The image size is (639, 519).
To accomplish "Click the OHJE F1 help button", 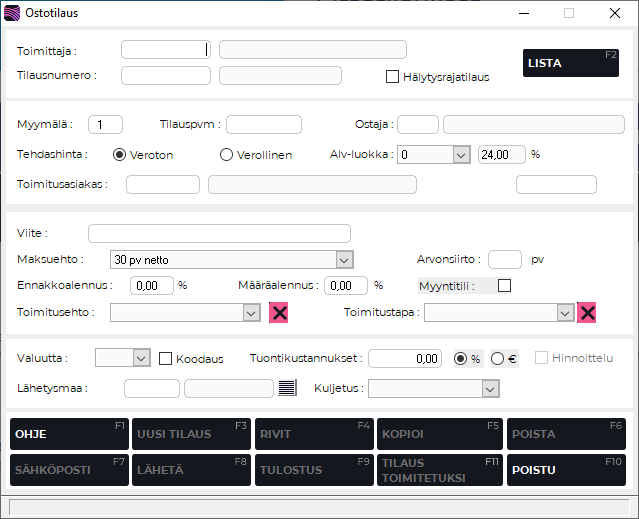I will (x=69, y=434).
